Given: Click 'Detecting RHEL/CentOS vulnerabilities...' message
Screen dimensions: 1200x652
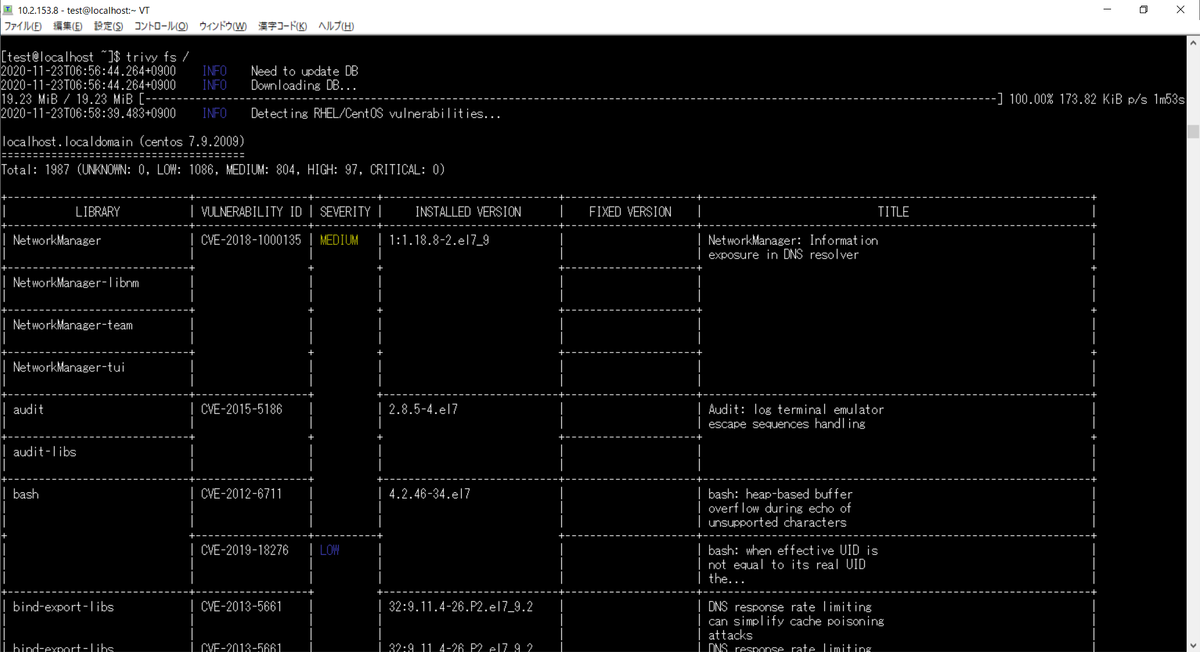Looking at the screenshot, I should [375, 113].
